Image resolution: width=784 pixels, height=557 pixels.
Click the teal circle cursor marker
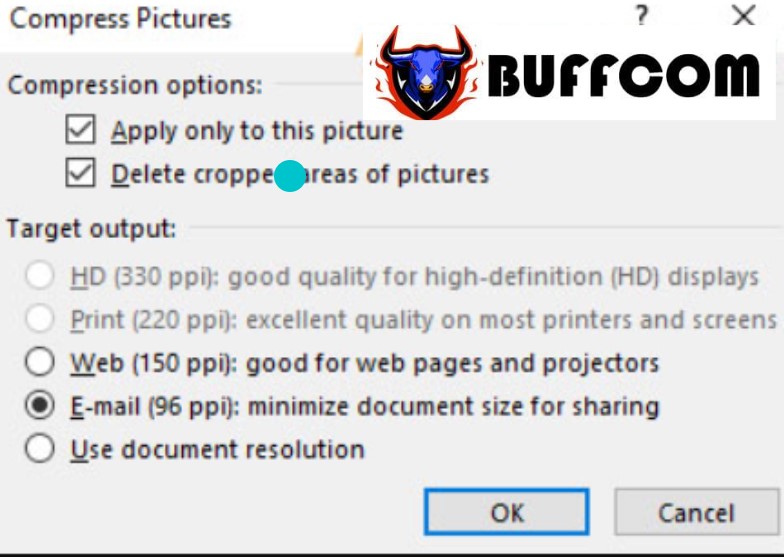(x=290, y=176)
